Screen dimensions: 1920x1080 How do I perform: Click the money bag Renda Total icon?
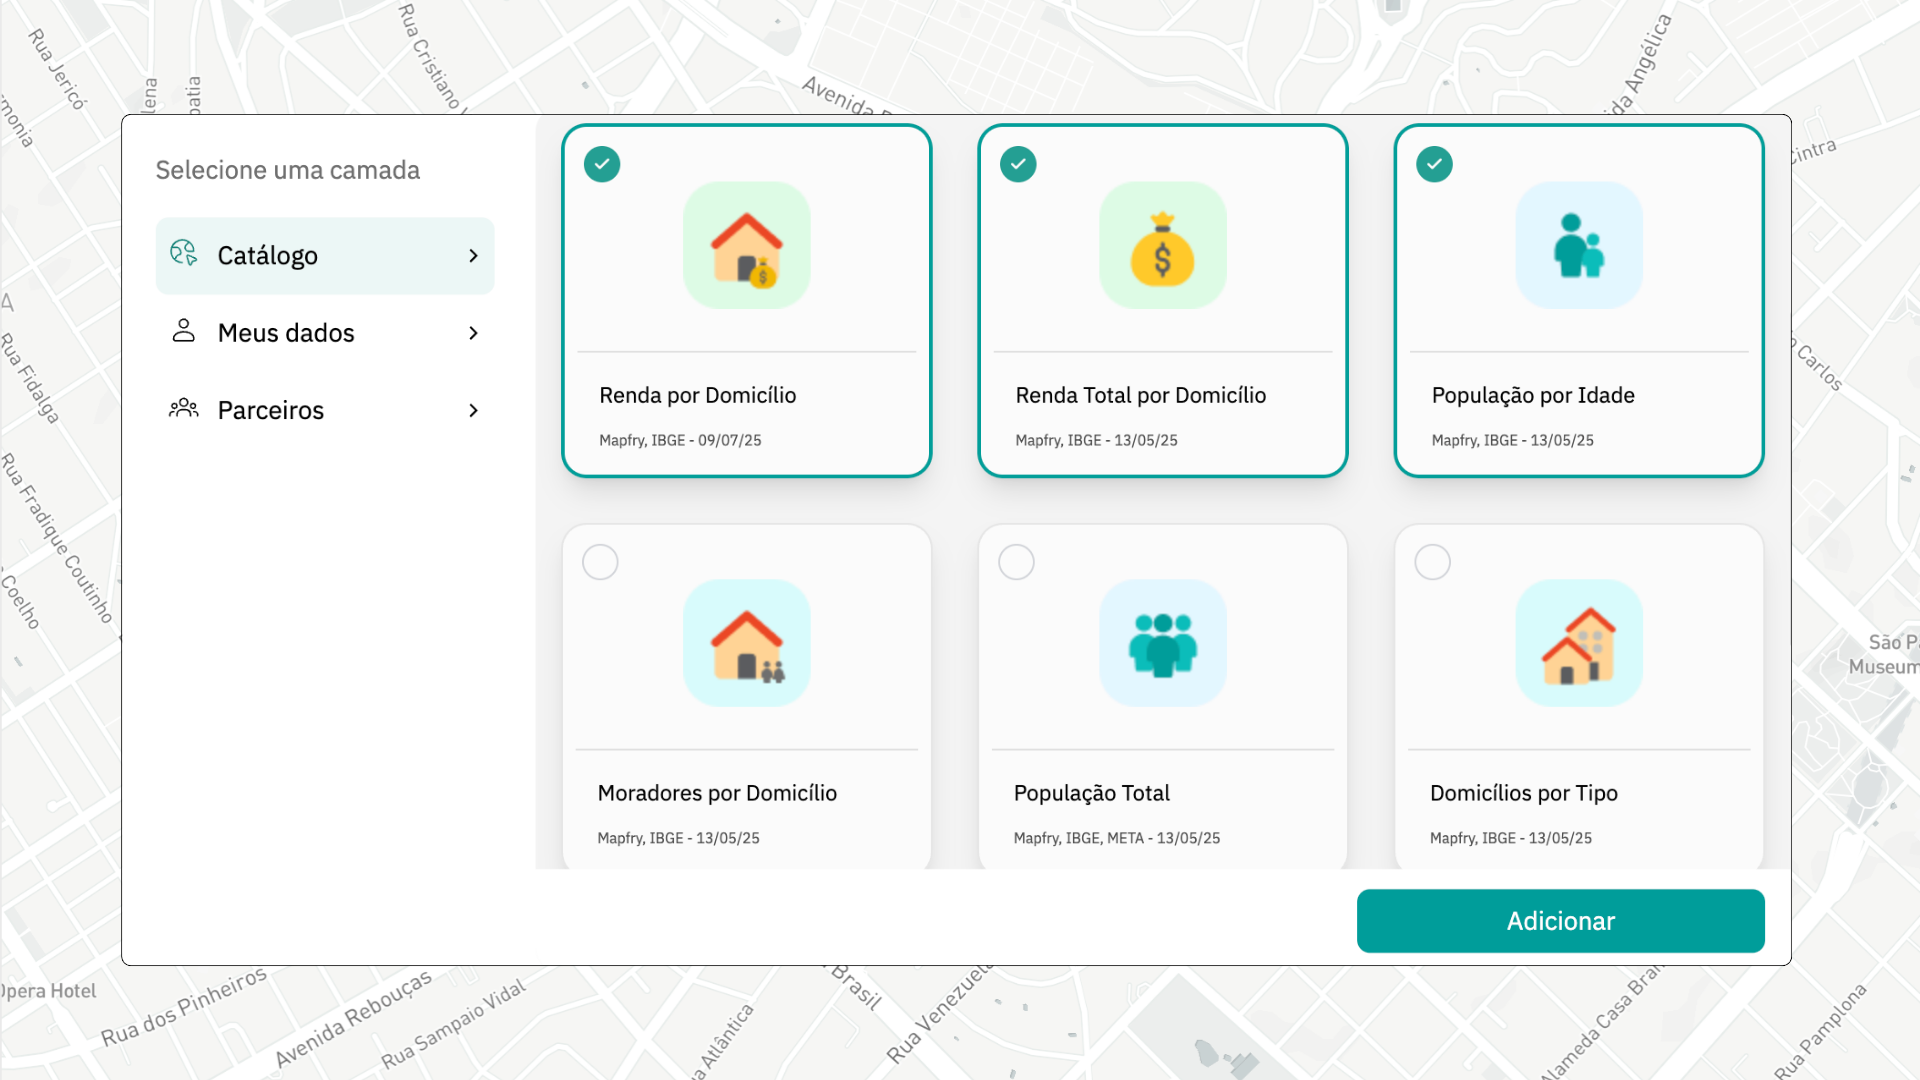(x=1162, y=245)
